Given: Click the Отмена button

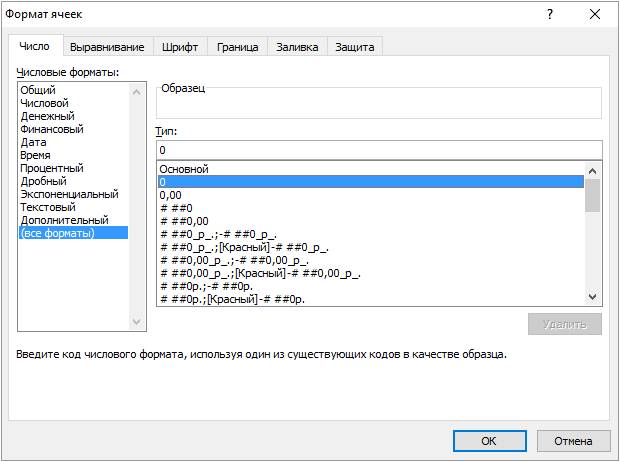Looking at the screenshot, I should point(573,440).
